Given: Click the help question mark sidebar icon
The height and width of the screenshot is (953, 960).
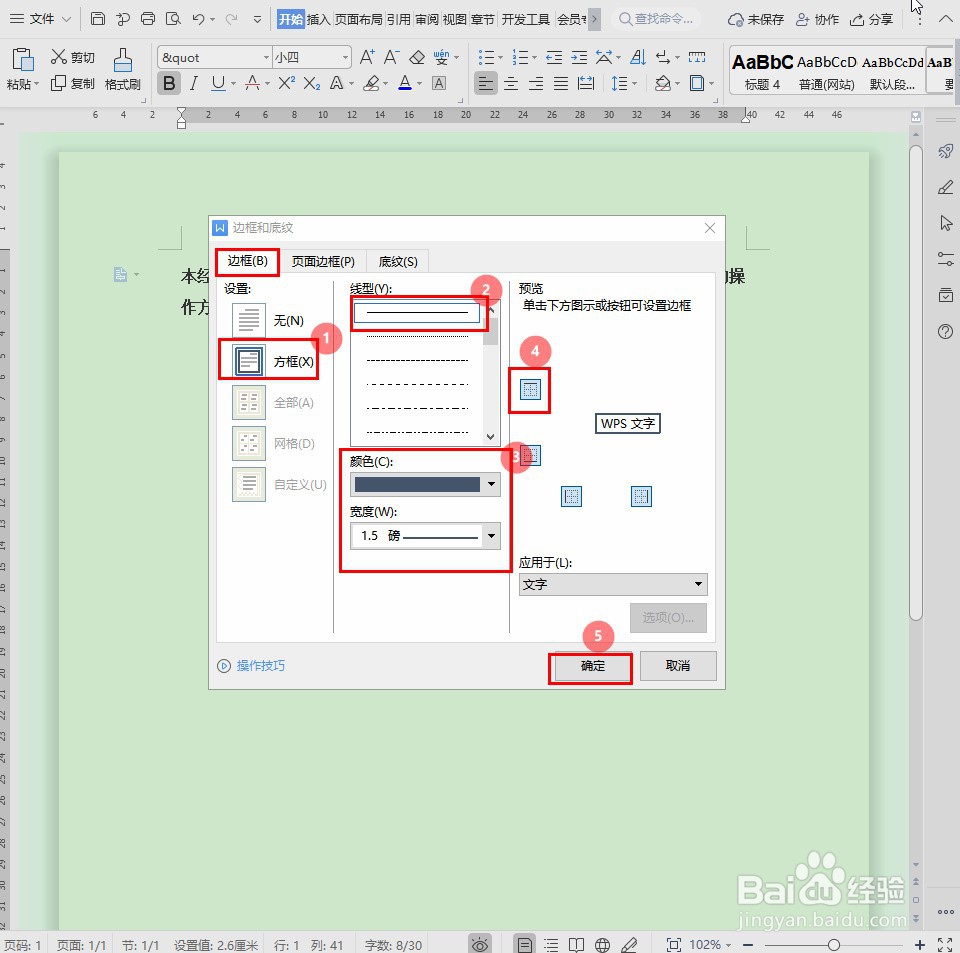Looking at the screenshot, I should (945, 331).
